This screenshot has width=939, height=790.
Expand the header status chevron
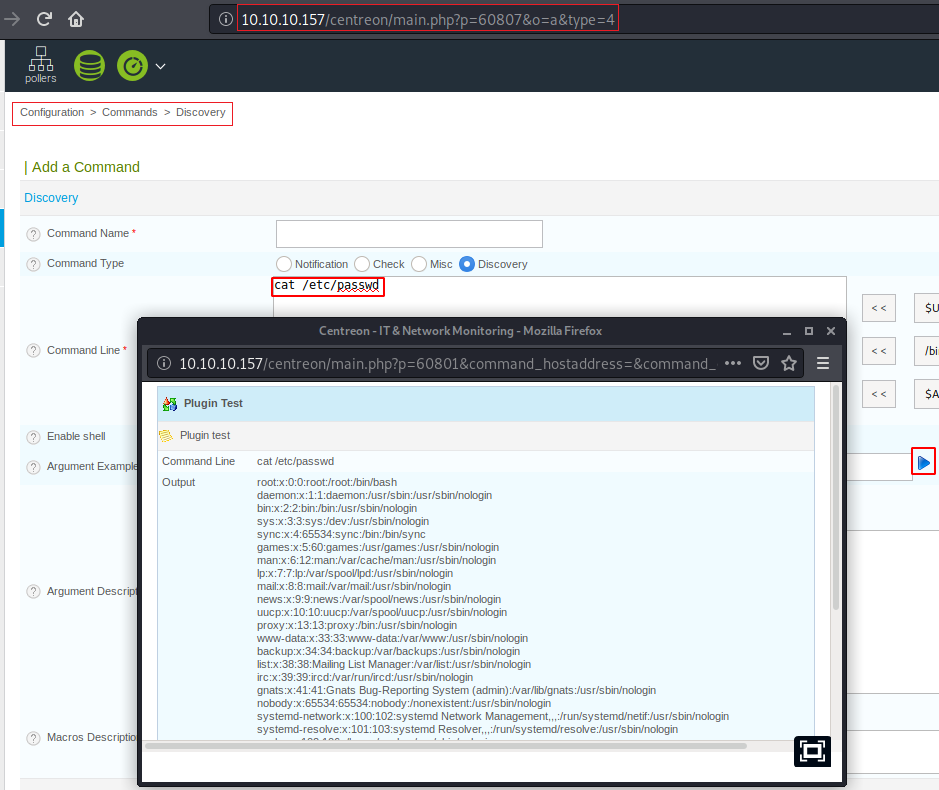(160, 66)
